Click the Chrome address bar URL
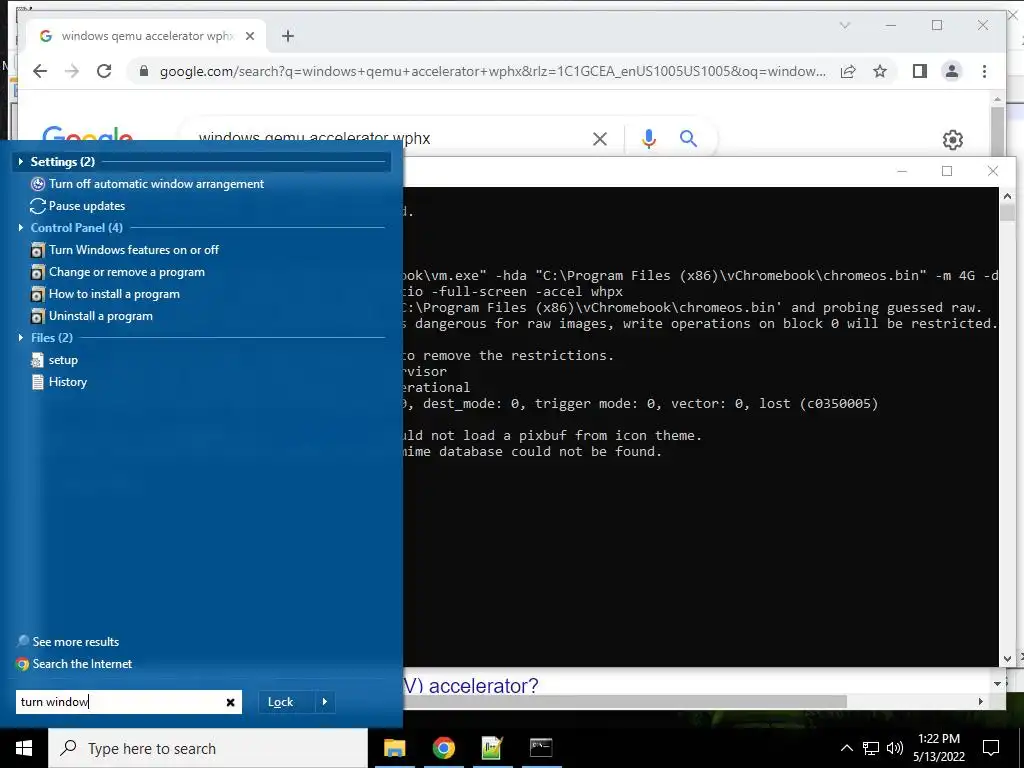 click(492, 71)
